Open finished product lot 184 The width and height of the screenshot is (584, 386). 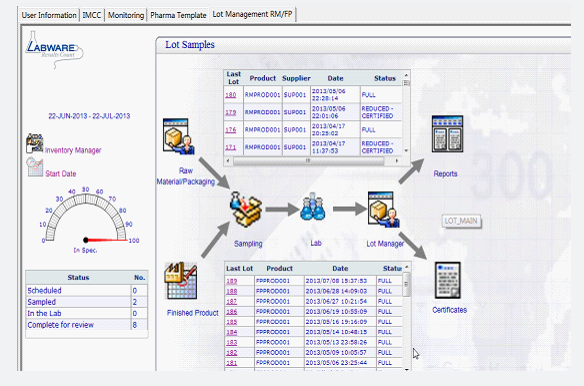point(232,332)
